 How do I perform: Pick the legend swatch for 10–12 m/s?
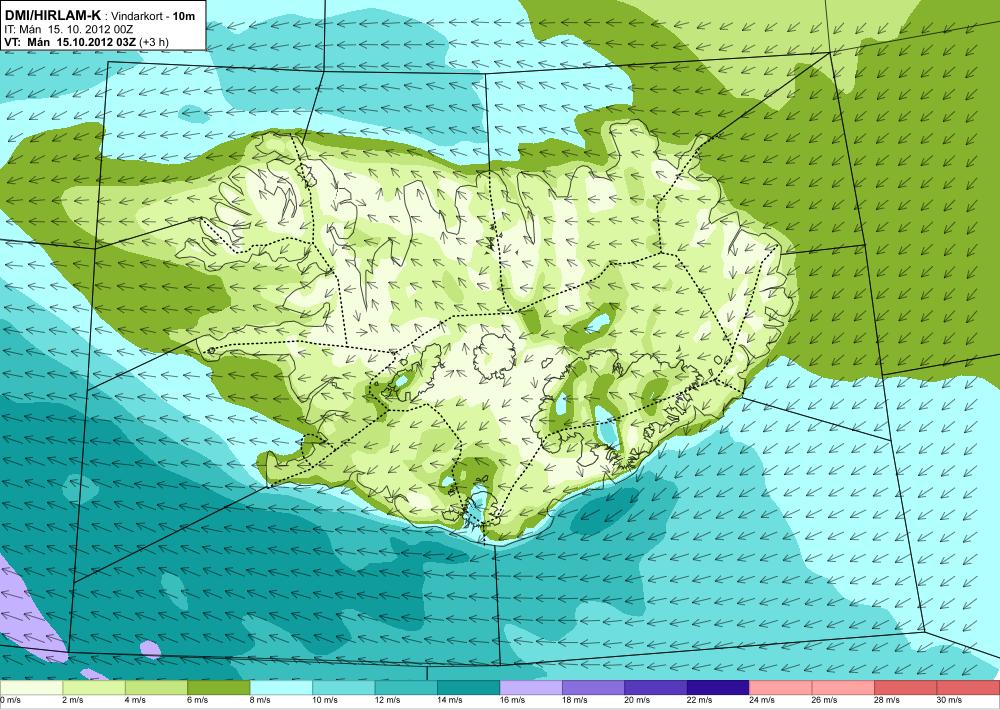(x=344, y=688)
